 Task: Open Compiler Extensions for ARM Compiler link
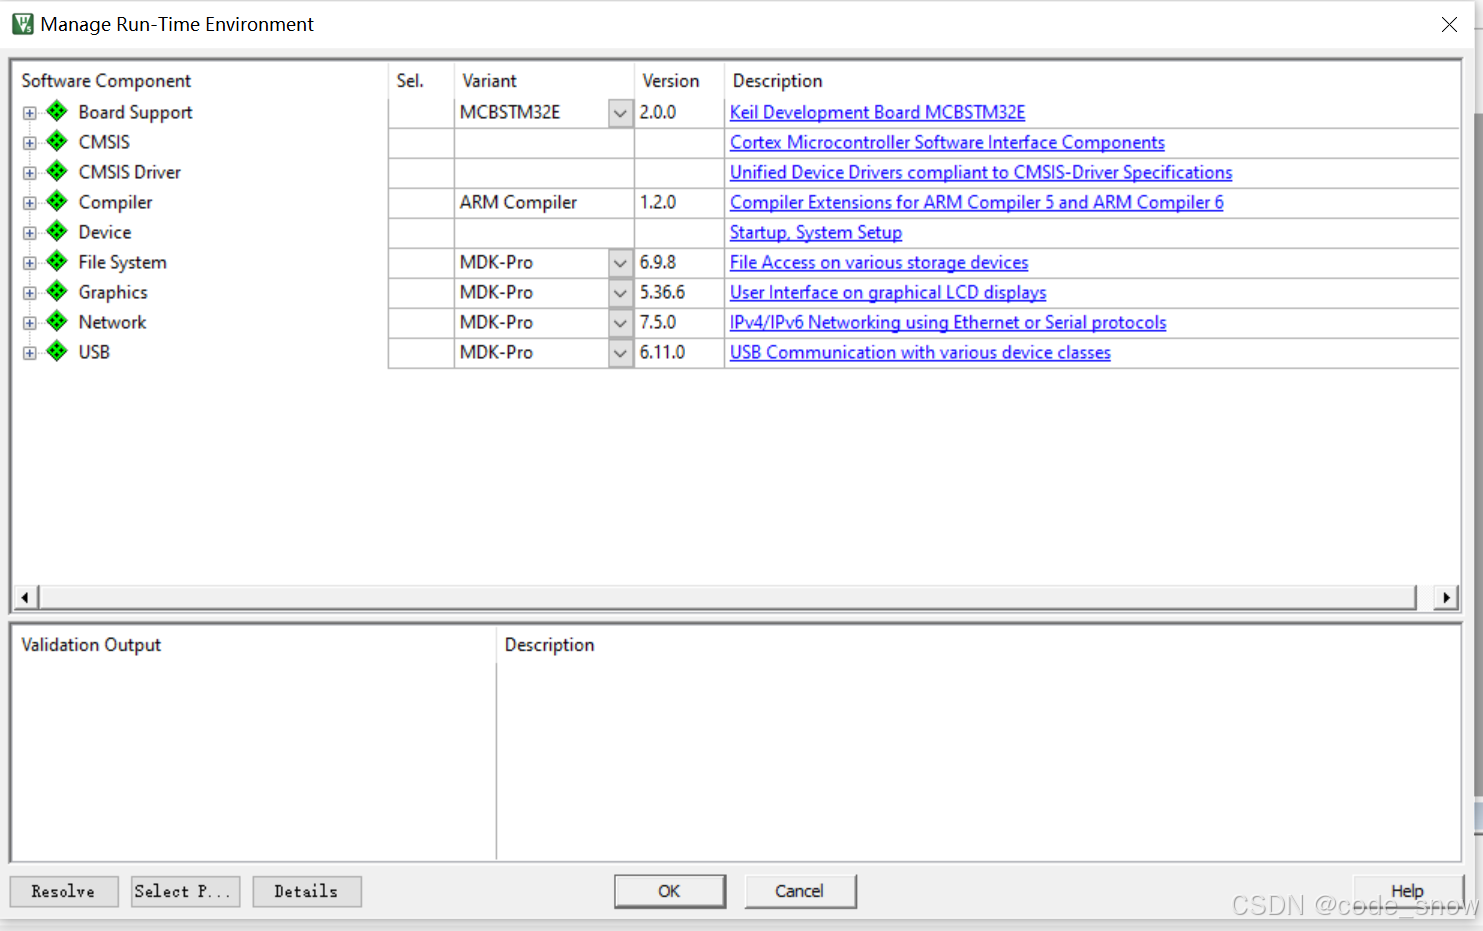tap(976, 203)
